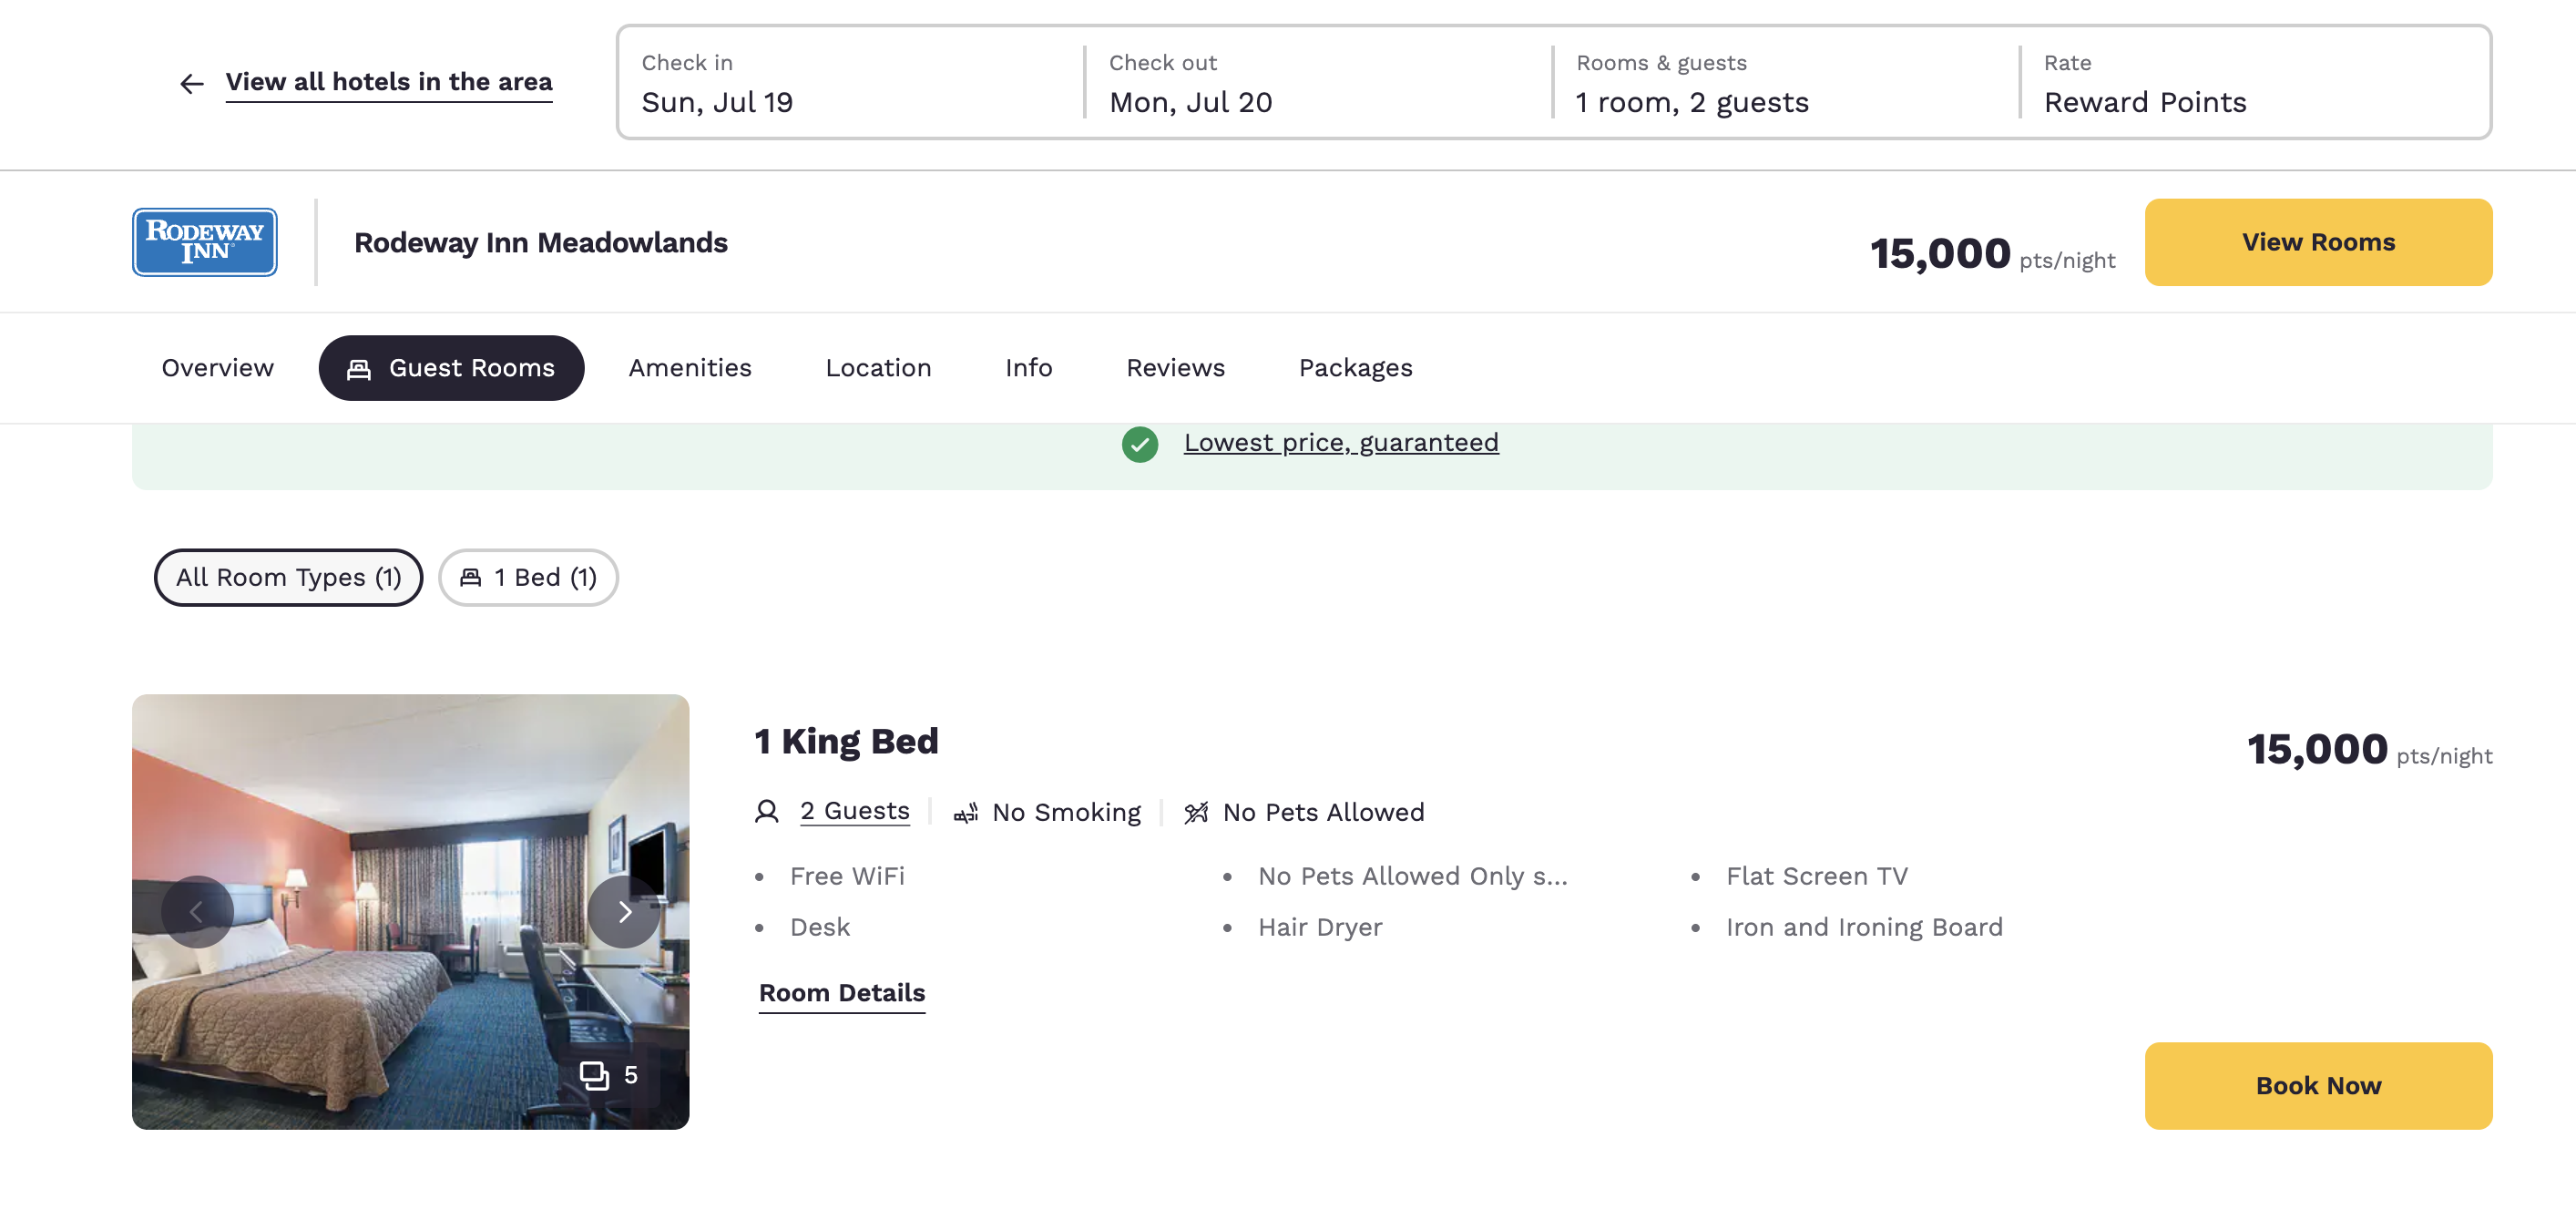Viewport: 2576px width, 1230px height.
Task: Click the Book Now button
Action: tap(2318, 1085)
